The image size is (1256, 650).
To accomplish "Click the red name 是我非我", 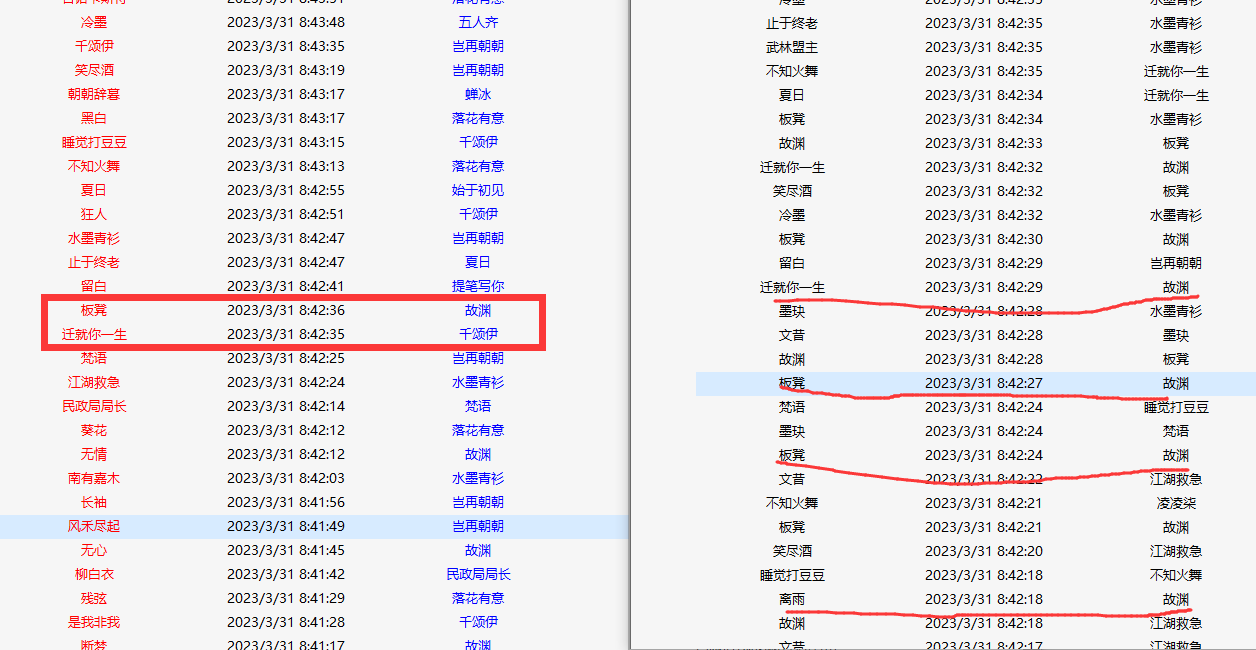I will pos(94,622).
